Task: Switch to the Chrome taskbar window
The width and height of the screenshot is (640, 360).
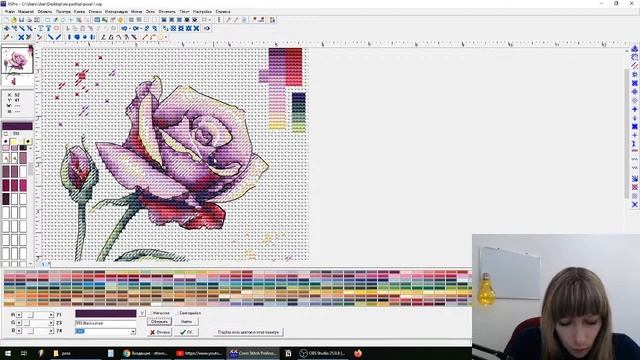Action: pyautogui.click(x=146, y=353)
